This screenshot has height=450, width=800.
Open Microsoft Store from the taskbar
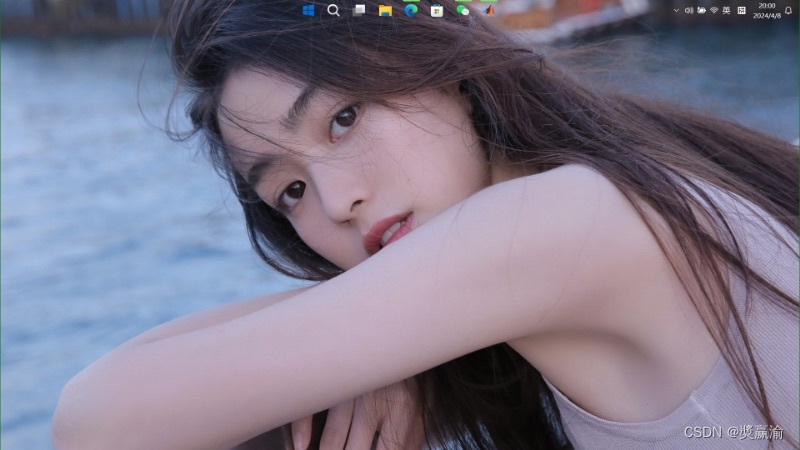pyautogui.click(x=437, y=10)
